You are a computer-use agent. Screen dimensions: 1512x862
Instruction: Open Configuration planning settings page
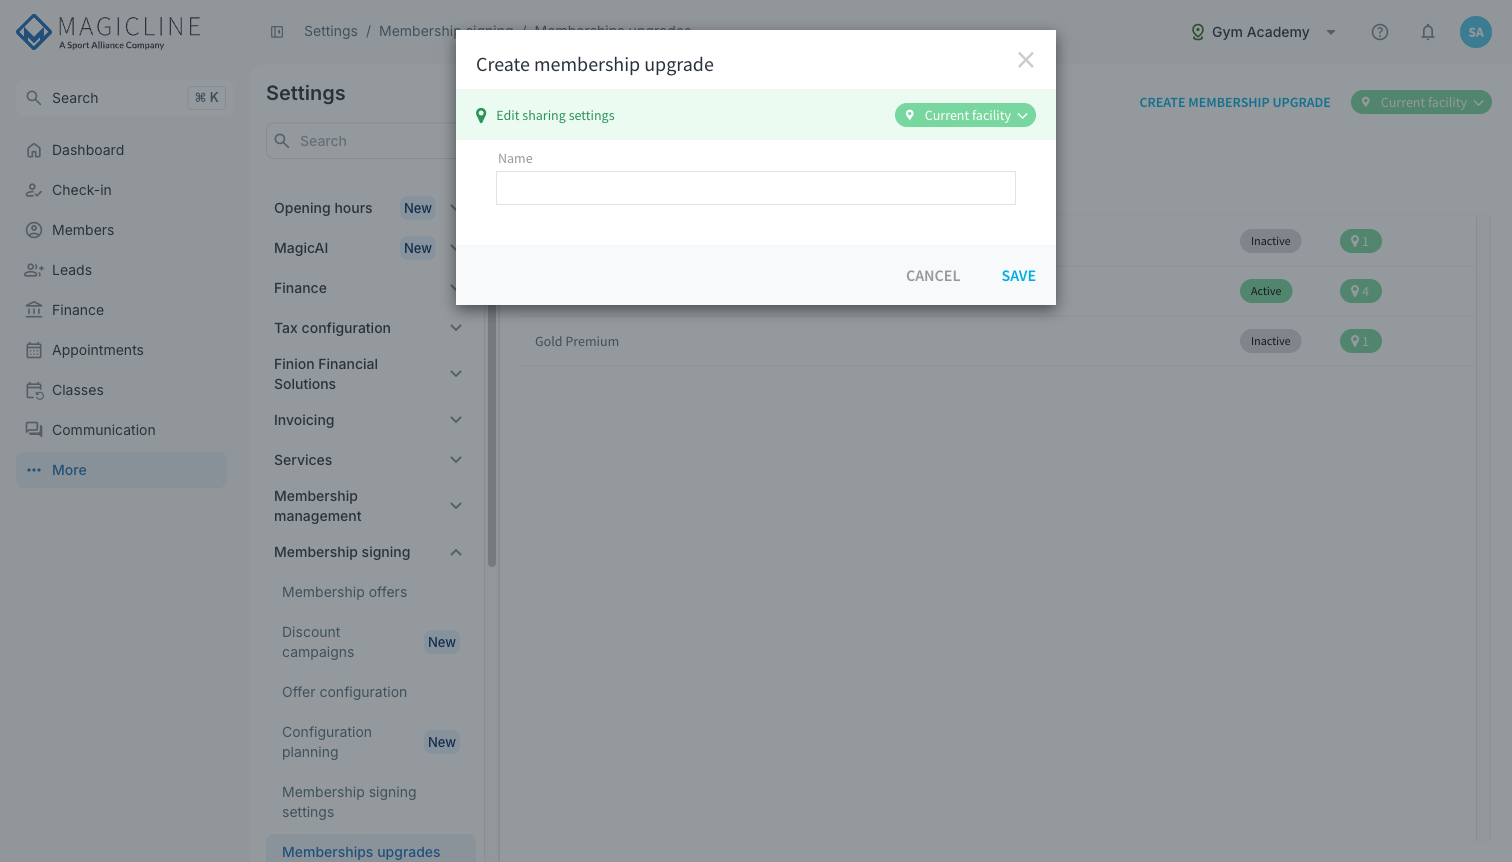click(327, 742)
